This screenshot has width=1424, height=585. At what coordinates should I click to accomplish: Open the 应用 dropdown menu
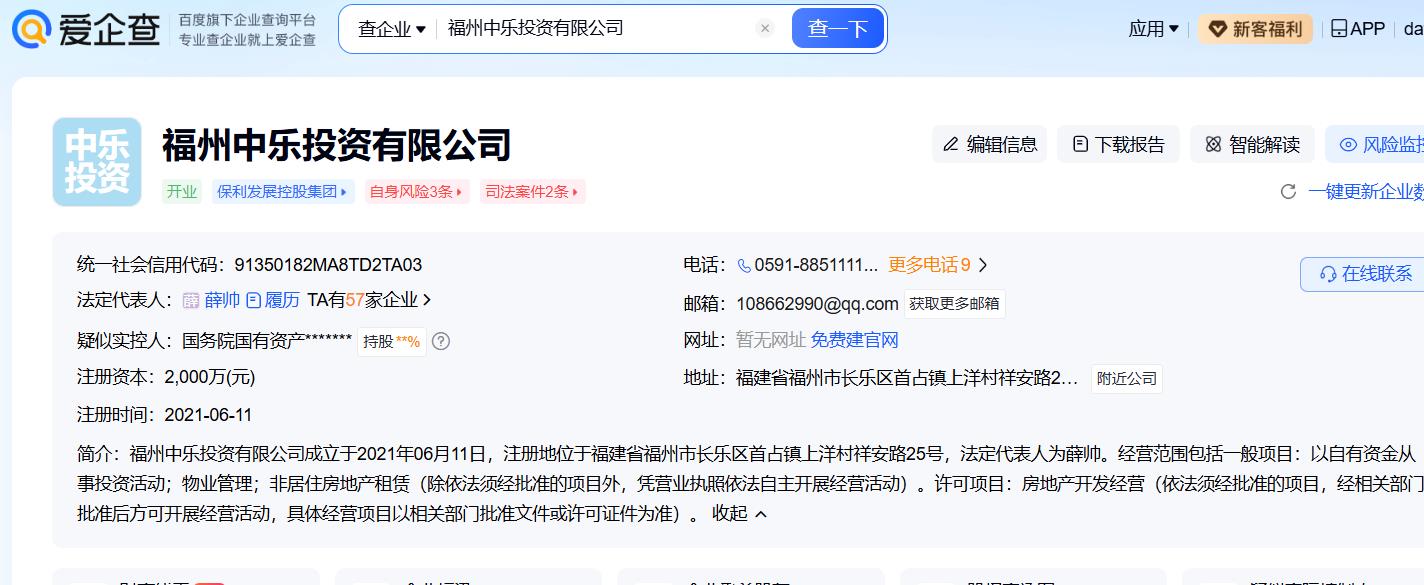coord(1153,29)
